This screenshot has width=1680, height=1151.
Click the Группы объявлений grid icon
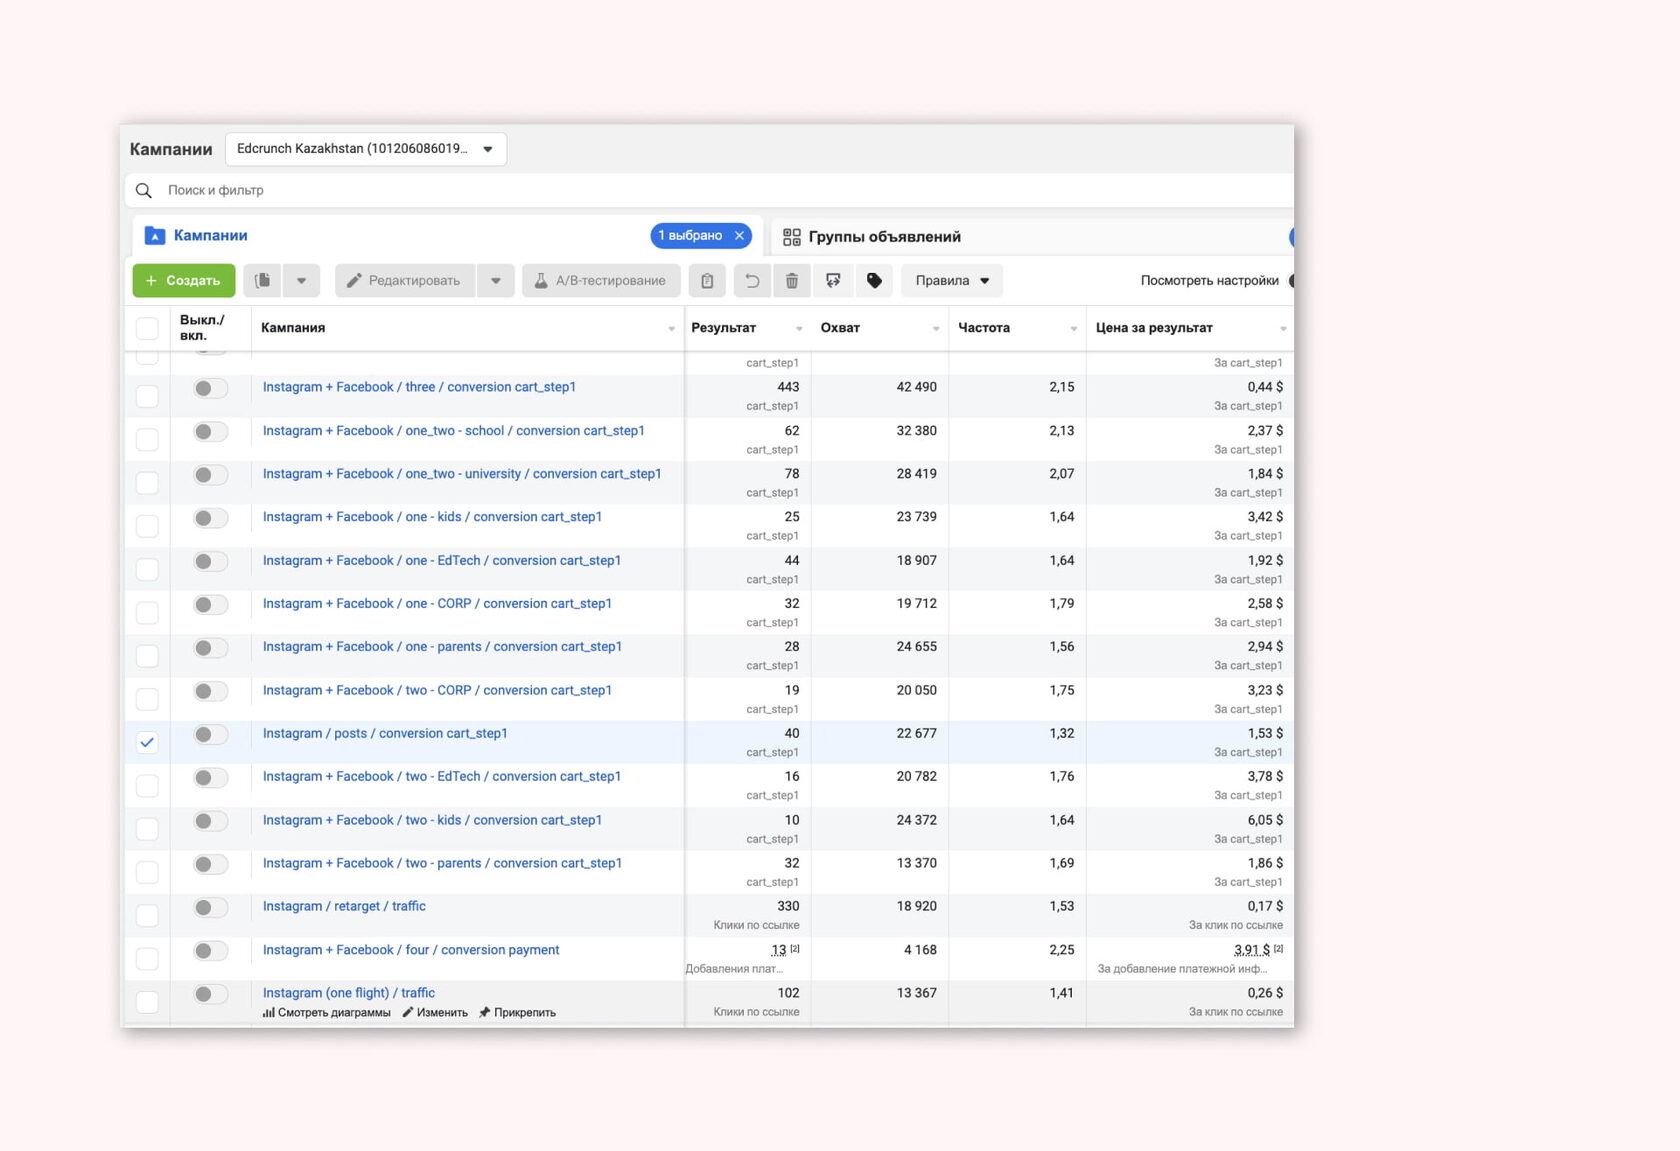792,237
